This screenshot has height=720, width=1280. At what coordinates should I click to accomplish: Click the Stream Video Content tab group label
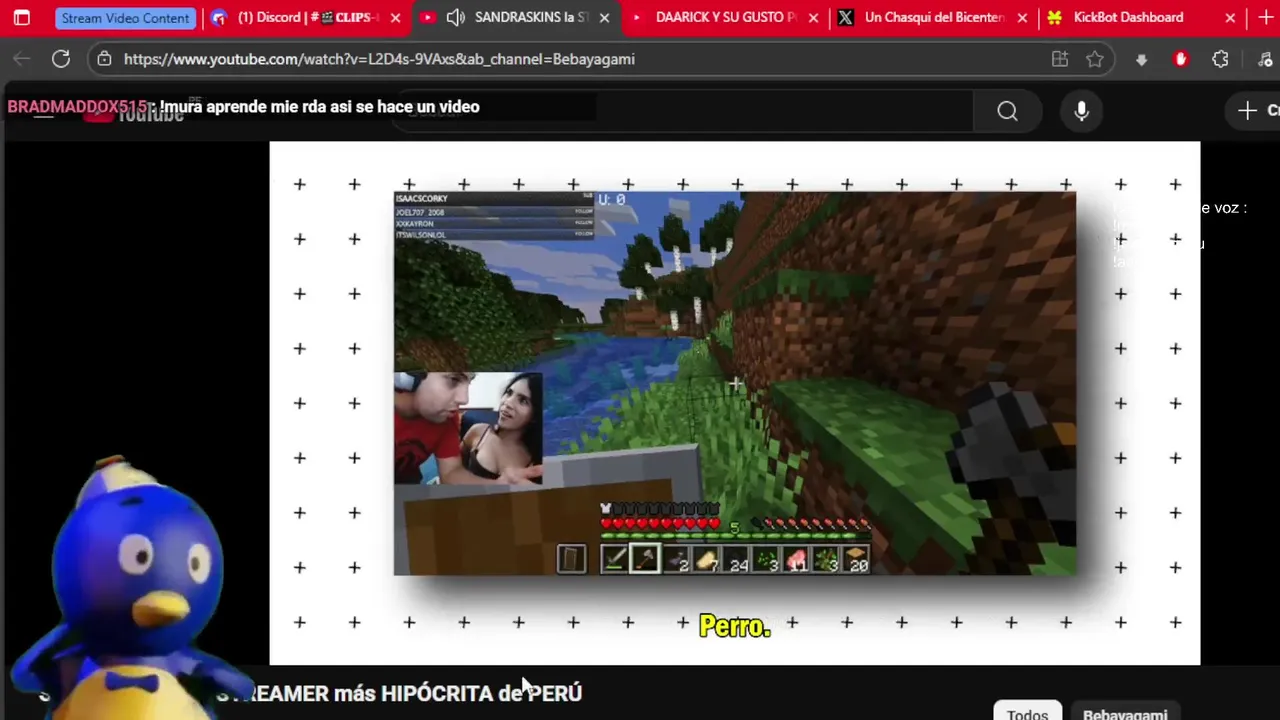(125, 18)
